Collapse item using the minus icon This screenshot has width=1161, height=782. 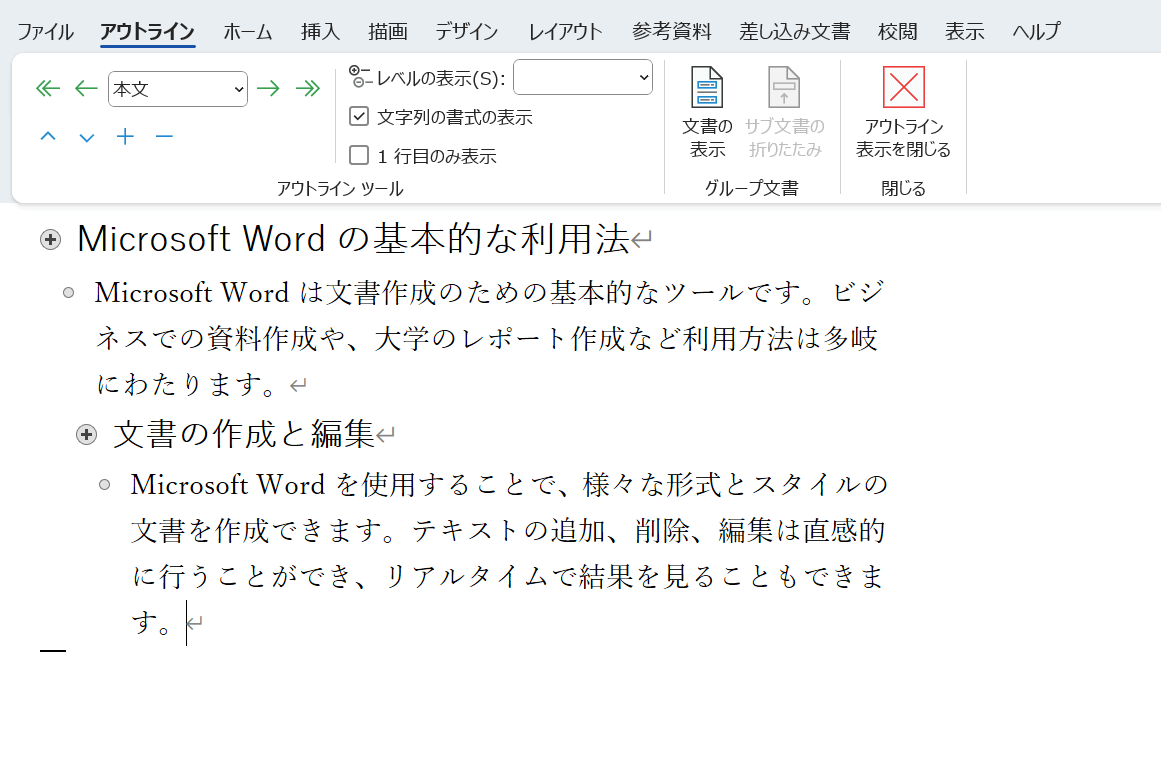tap(164, 137)
